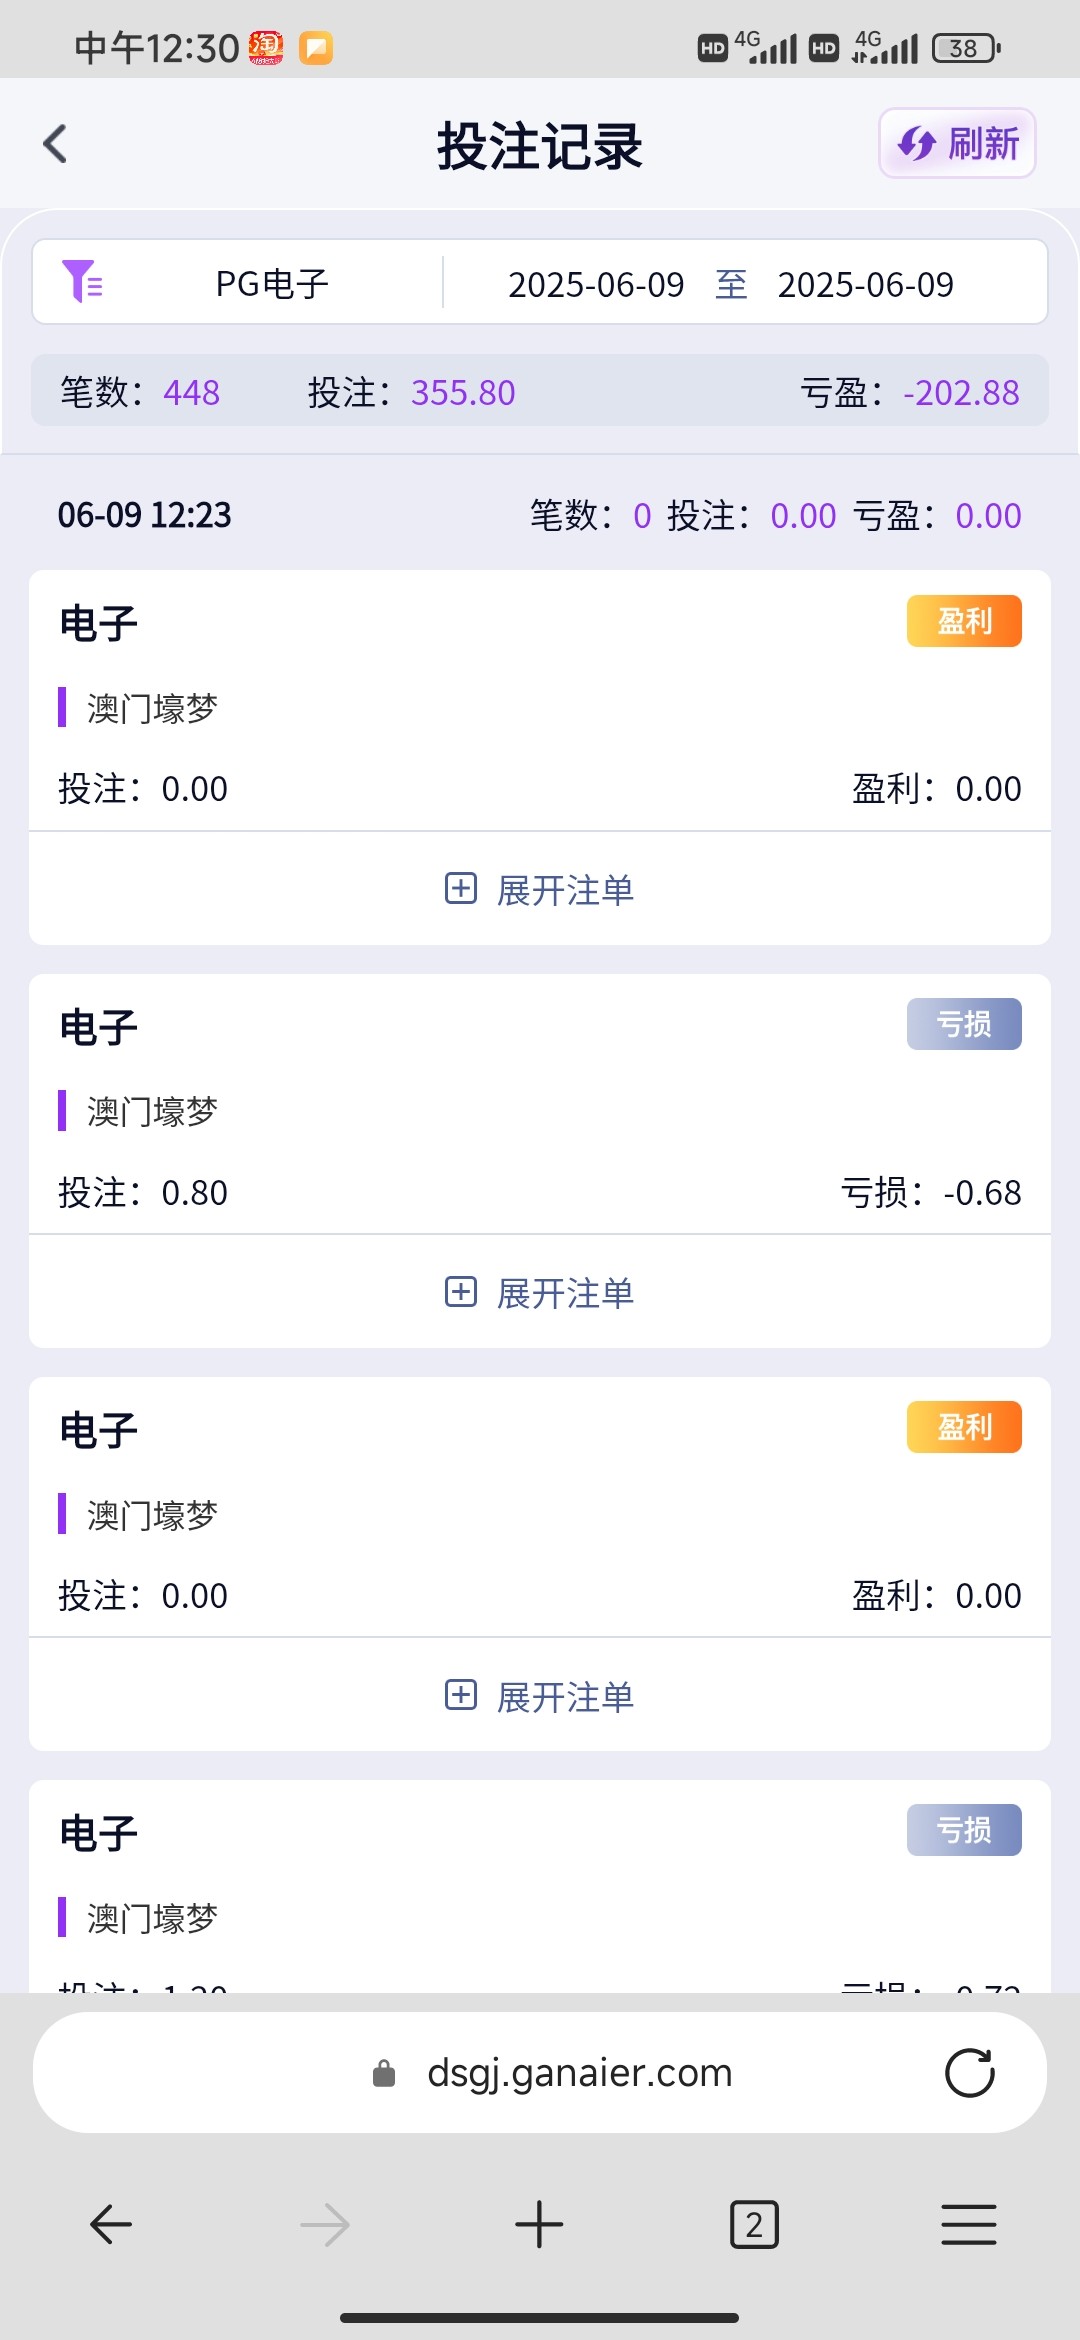1080x2340 pixels.
Task: Open the browser hamburger menu
Action: coord(968,2225)
